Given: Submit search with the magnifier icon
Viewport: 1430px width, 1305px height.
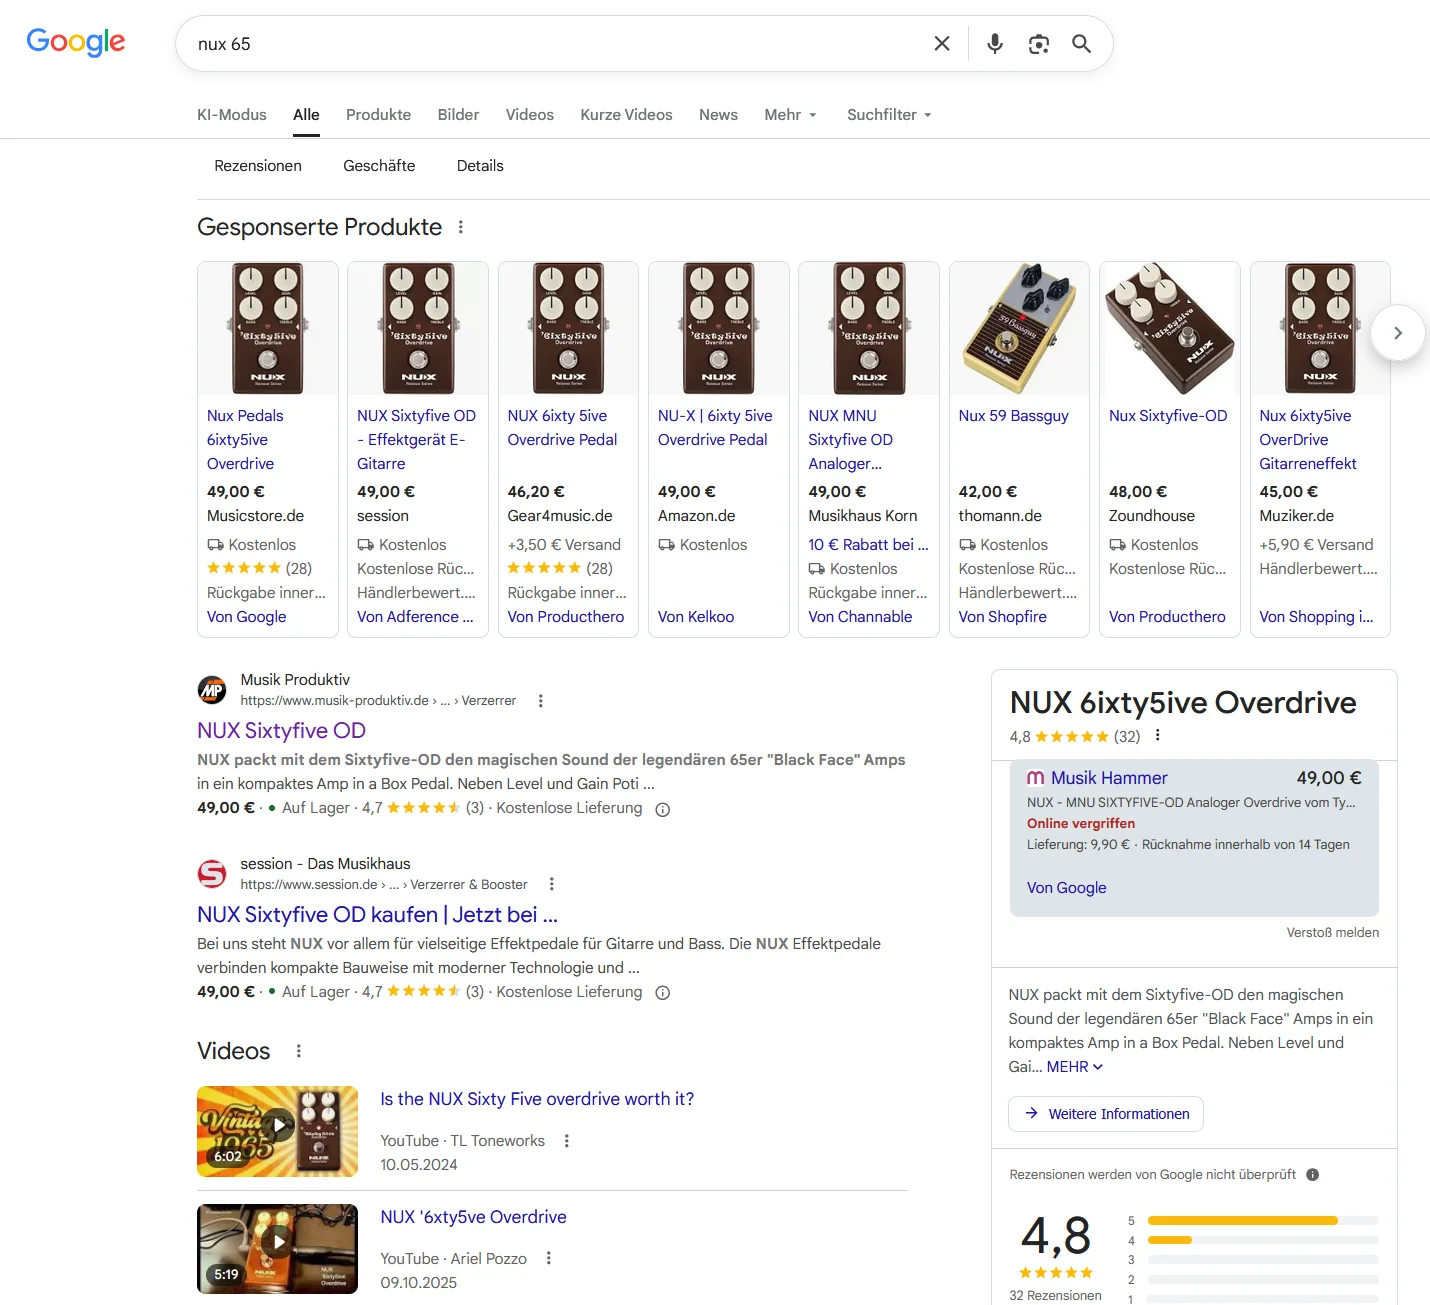Looking at the screenshot, I should 1081,44.
